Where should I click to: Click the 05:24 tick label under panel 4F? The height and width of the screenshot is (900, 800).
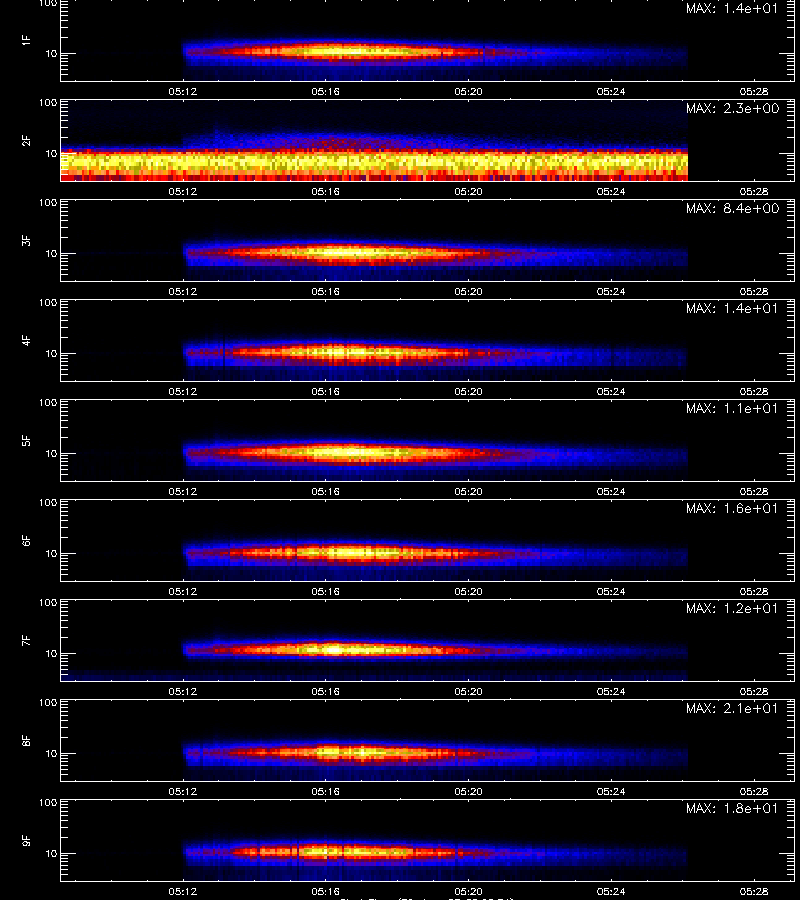[x=611, y=391]
